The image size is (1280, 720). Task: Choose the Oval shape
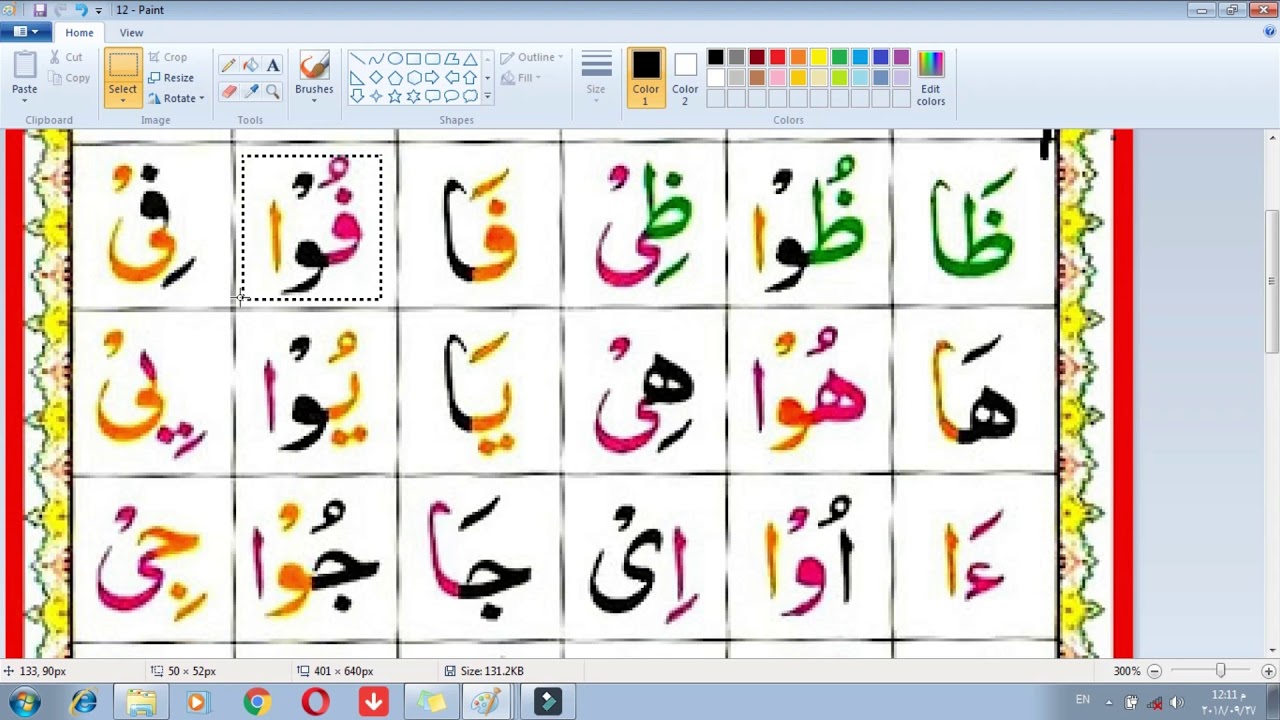click(395, 59)
